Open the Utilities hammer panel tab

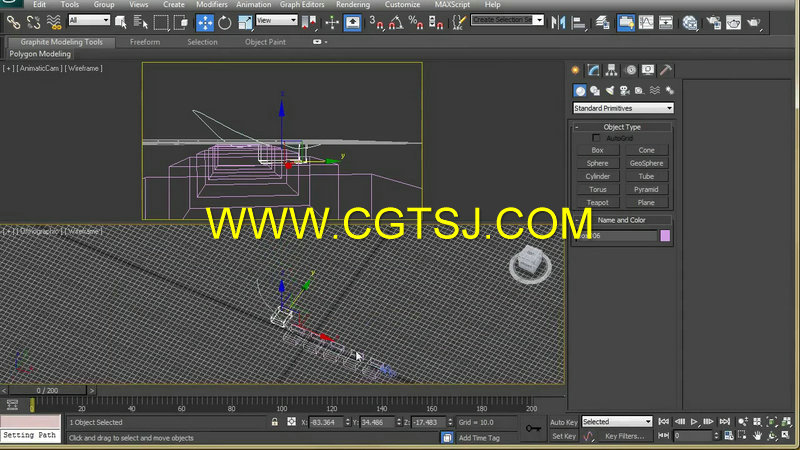(666, 70)
